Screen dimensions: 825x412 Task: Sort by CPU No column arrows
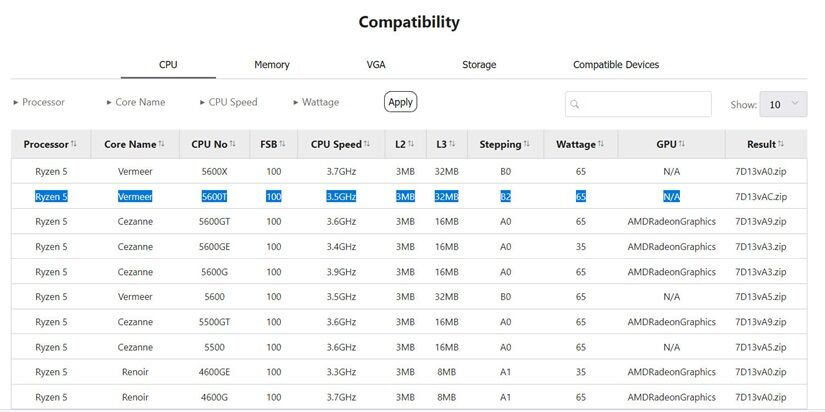tap(233, 144)
